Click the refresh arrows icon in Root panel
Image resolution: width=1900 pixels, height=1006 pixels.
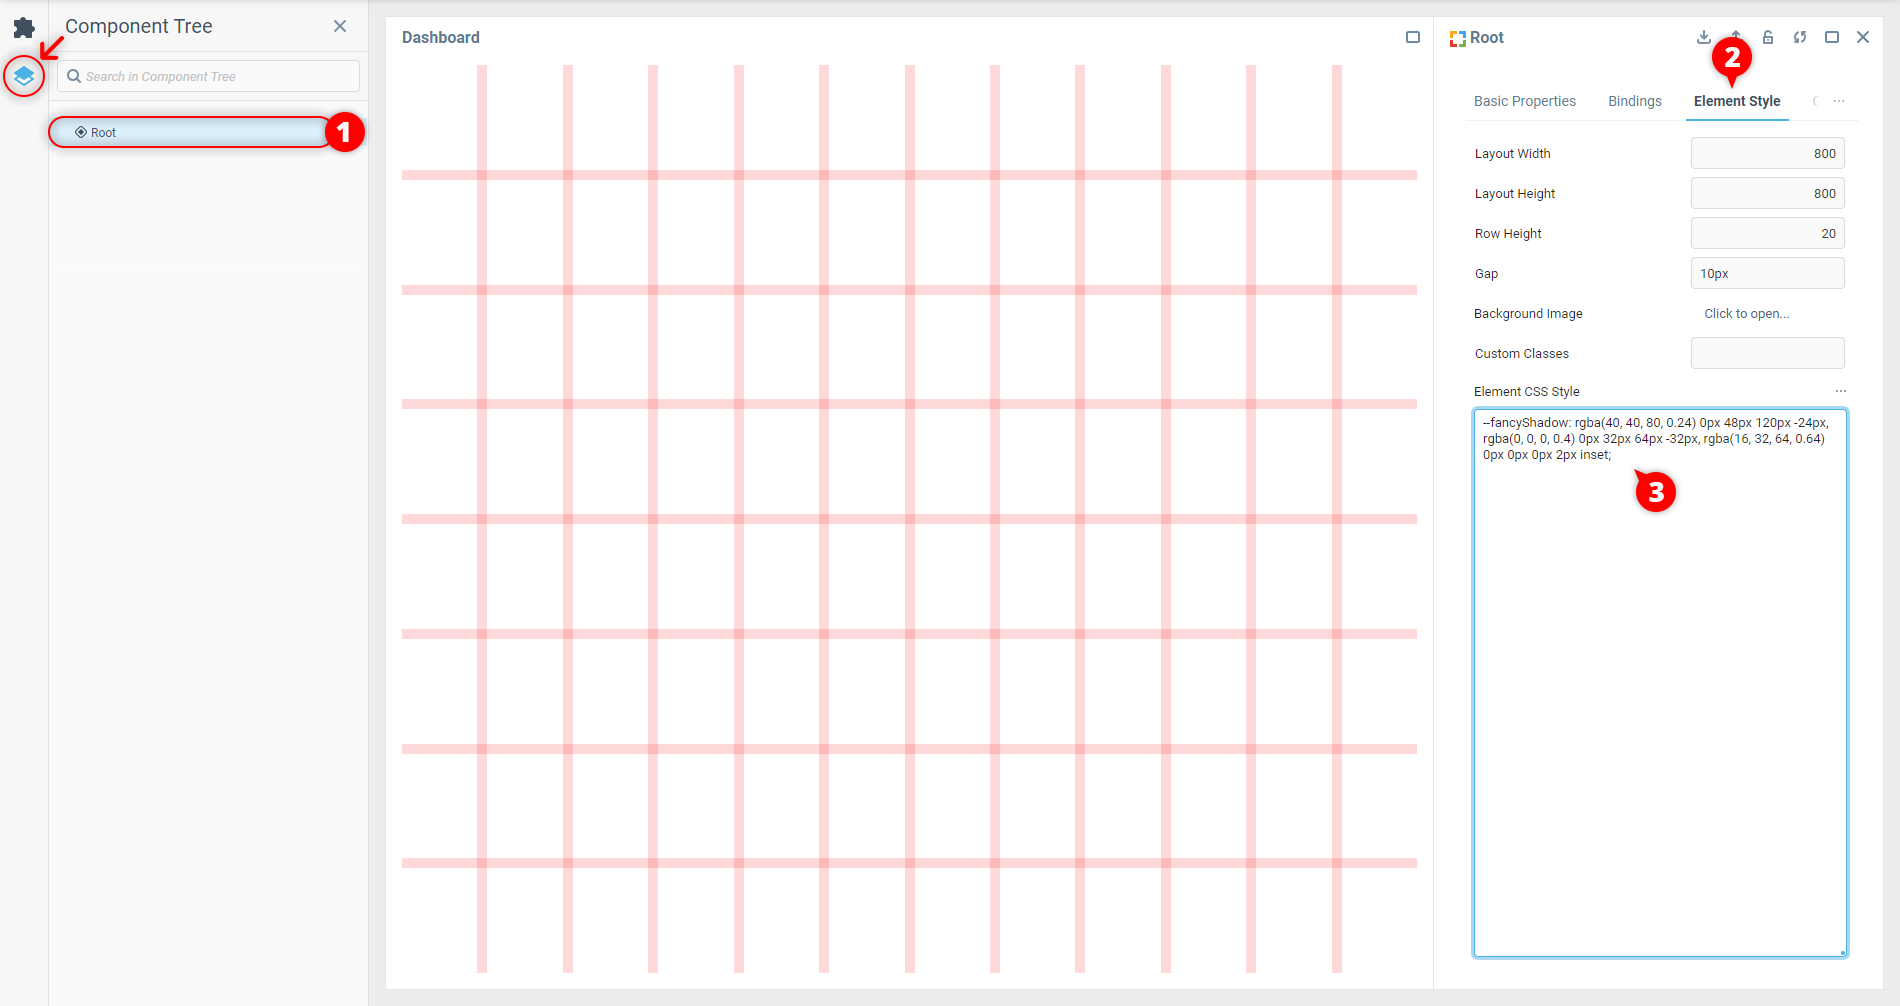click(1800, 37)
